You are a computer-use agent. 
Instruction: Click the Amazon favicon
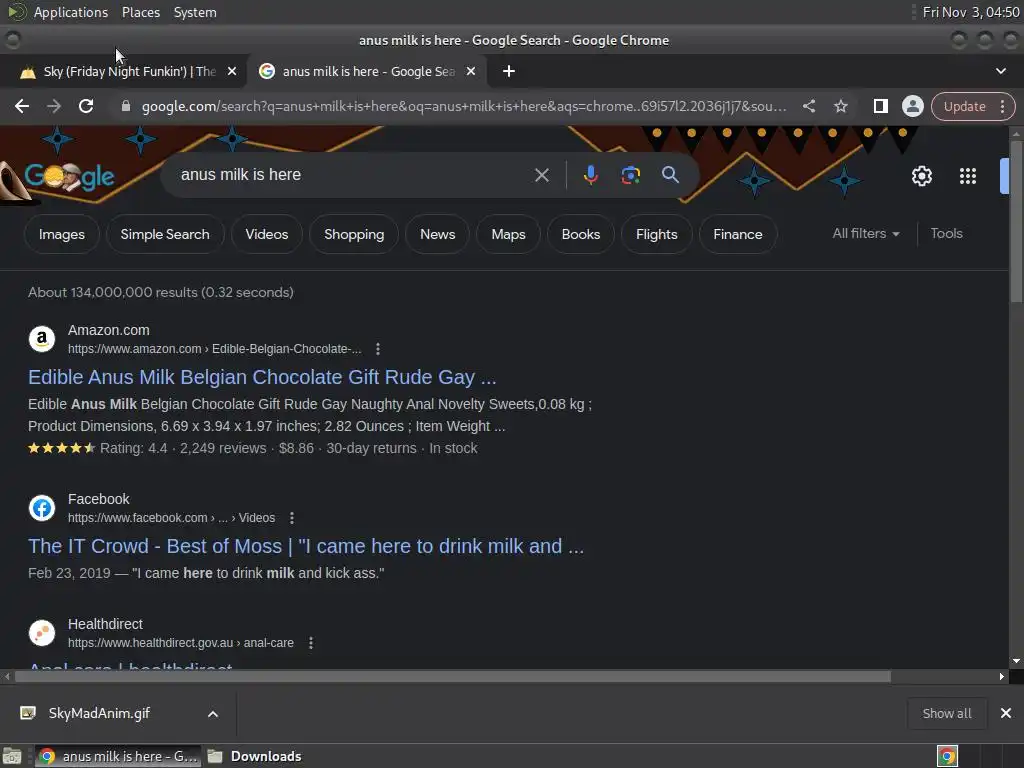coord(42,339)
